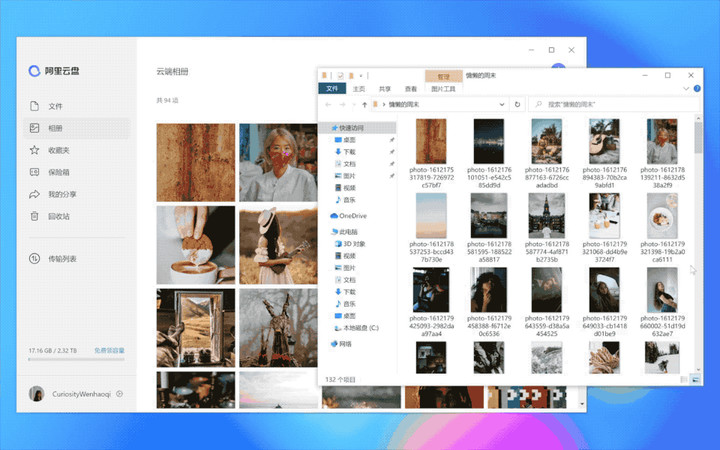Open the mountain window view photo in album
Screen dimensions: 720x450
(x=196, y=327)
